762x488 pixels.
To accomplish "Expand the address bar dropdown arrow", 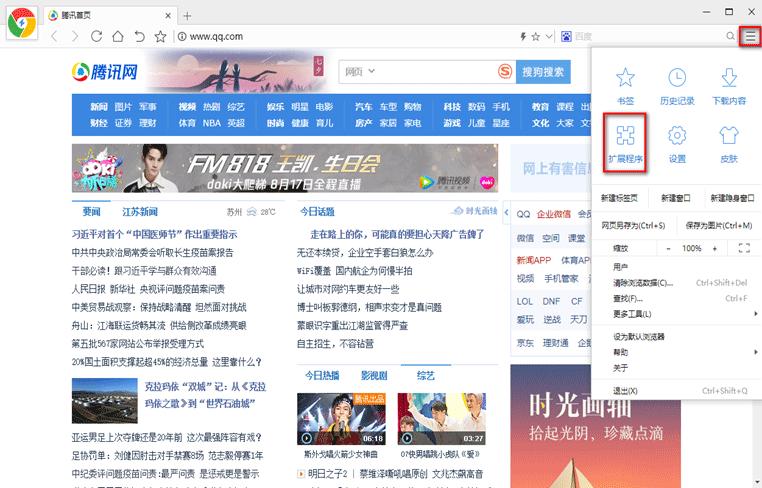I will click(548, 36).
